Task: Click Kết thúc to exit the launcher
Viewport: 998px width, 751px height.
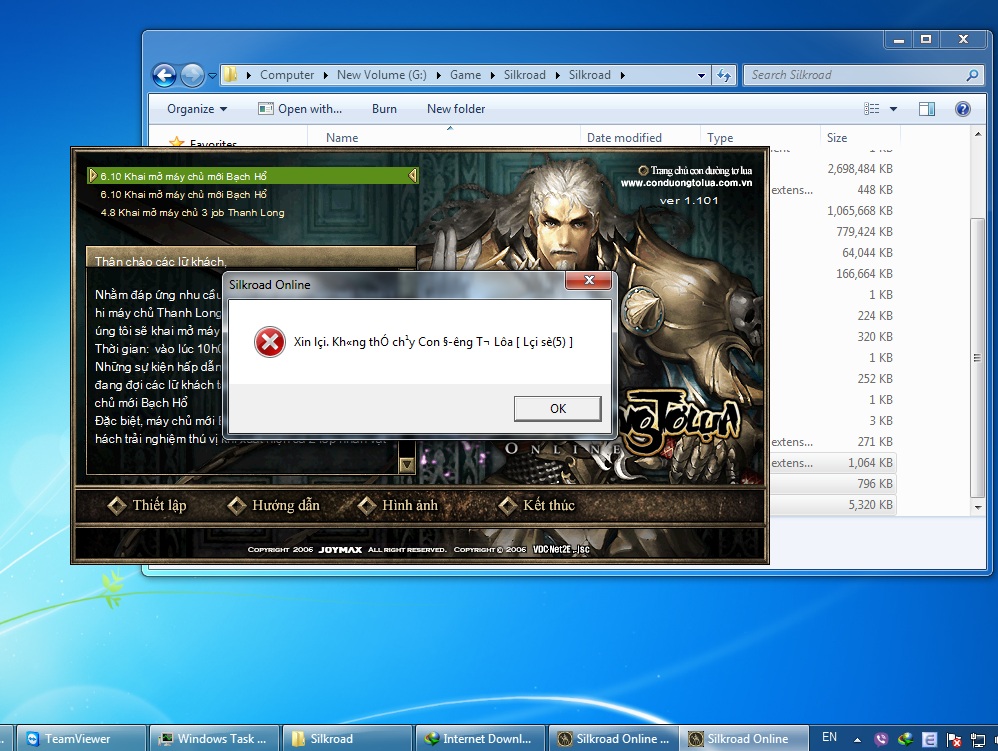Action: coord(537,505)
